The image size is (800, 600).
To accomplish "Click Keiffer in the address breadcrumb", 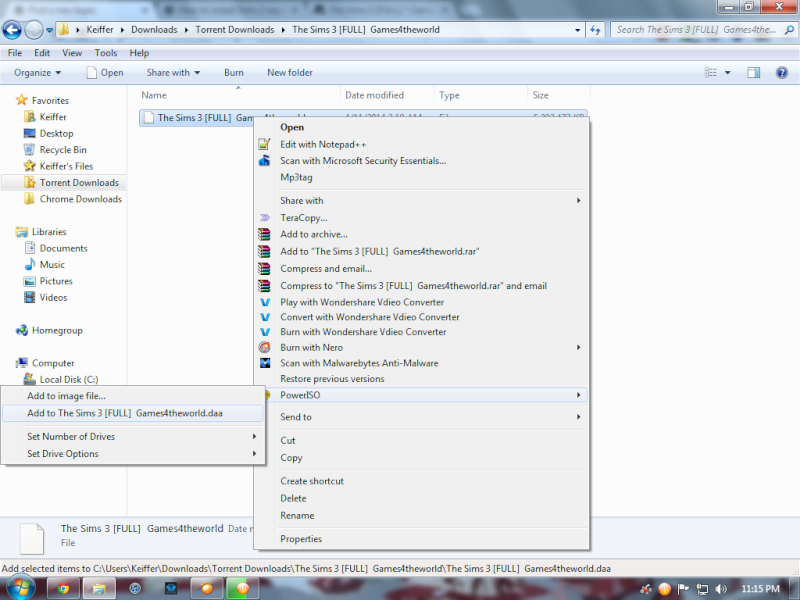I will click(99, 30).
